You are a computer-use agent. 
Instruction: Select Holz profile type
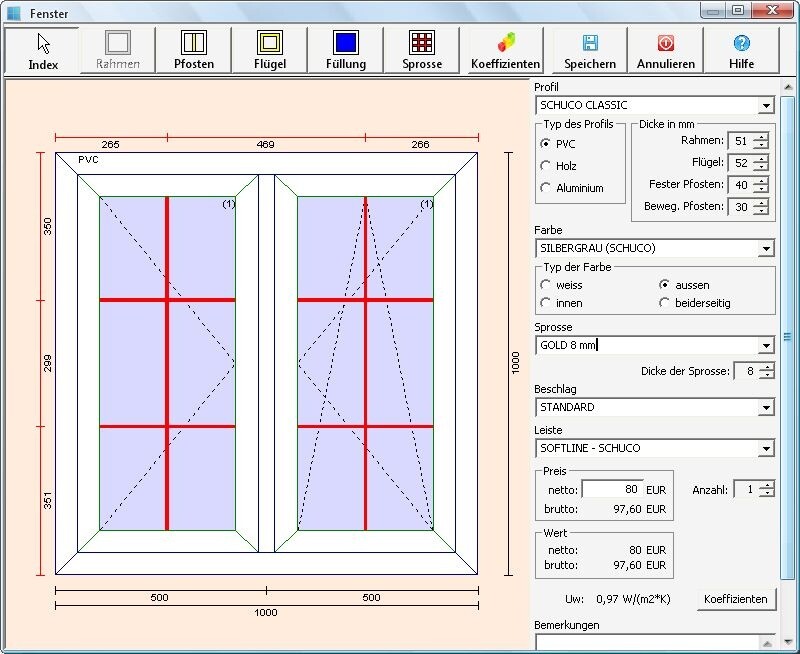click(545, 166)
